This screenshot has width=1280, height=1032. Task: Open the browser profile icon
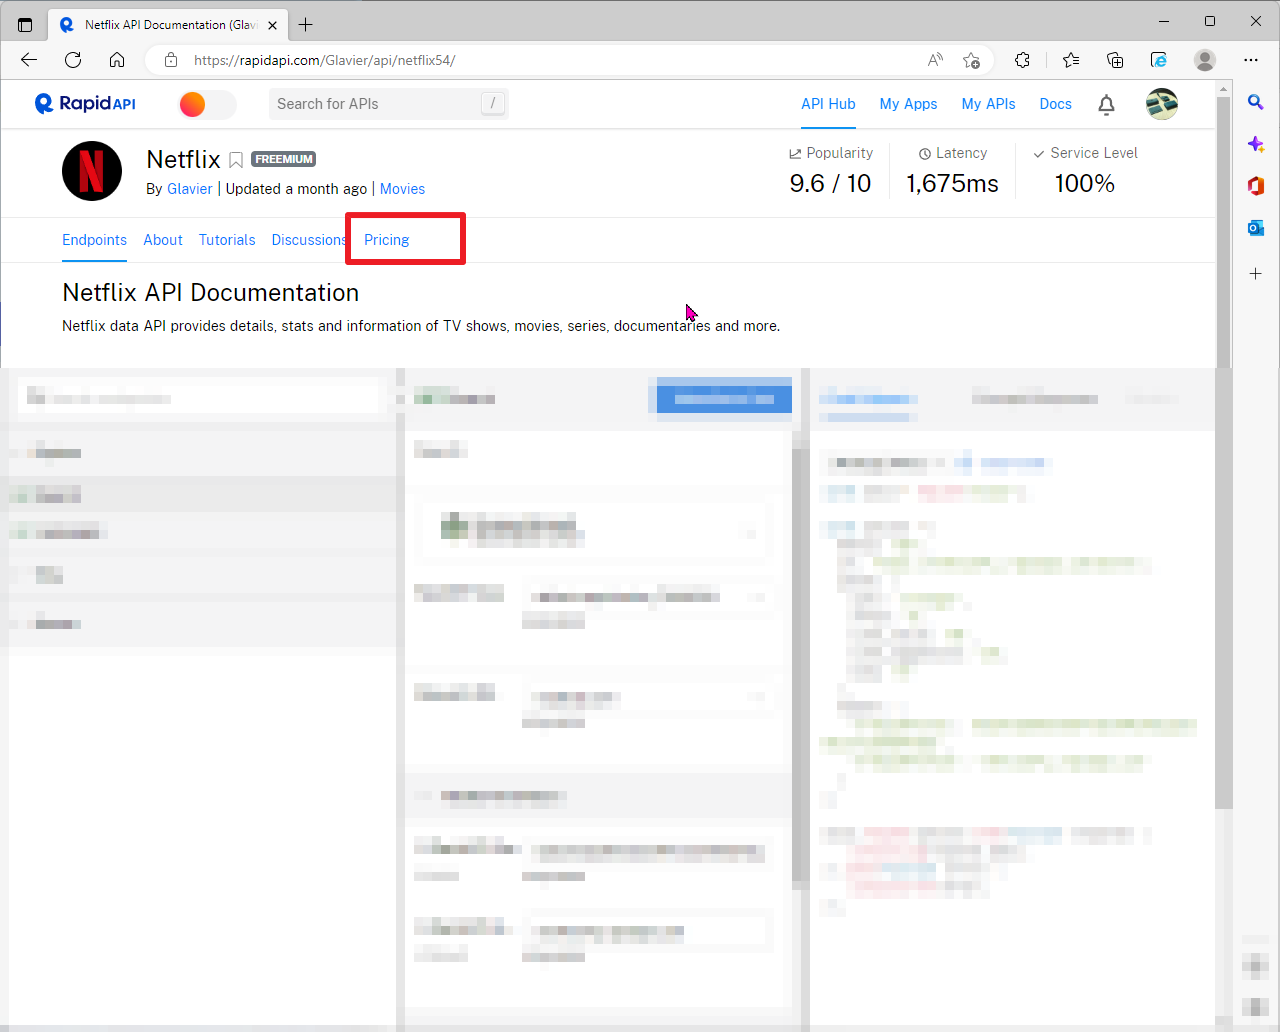click(1205, 60)
